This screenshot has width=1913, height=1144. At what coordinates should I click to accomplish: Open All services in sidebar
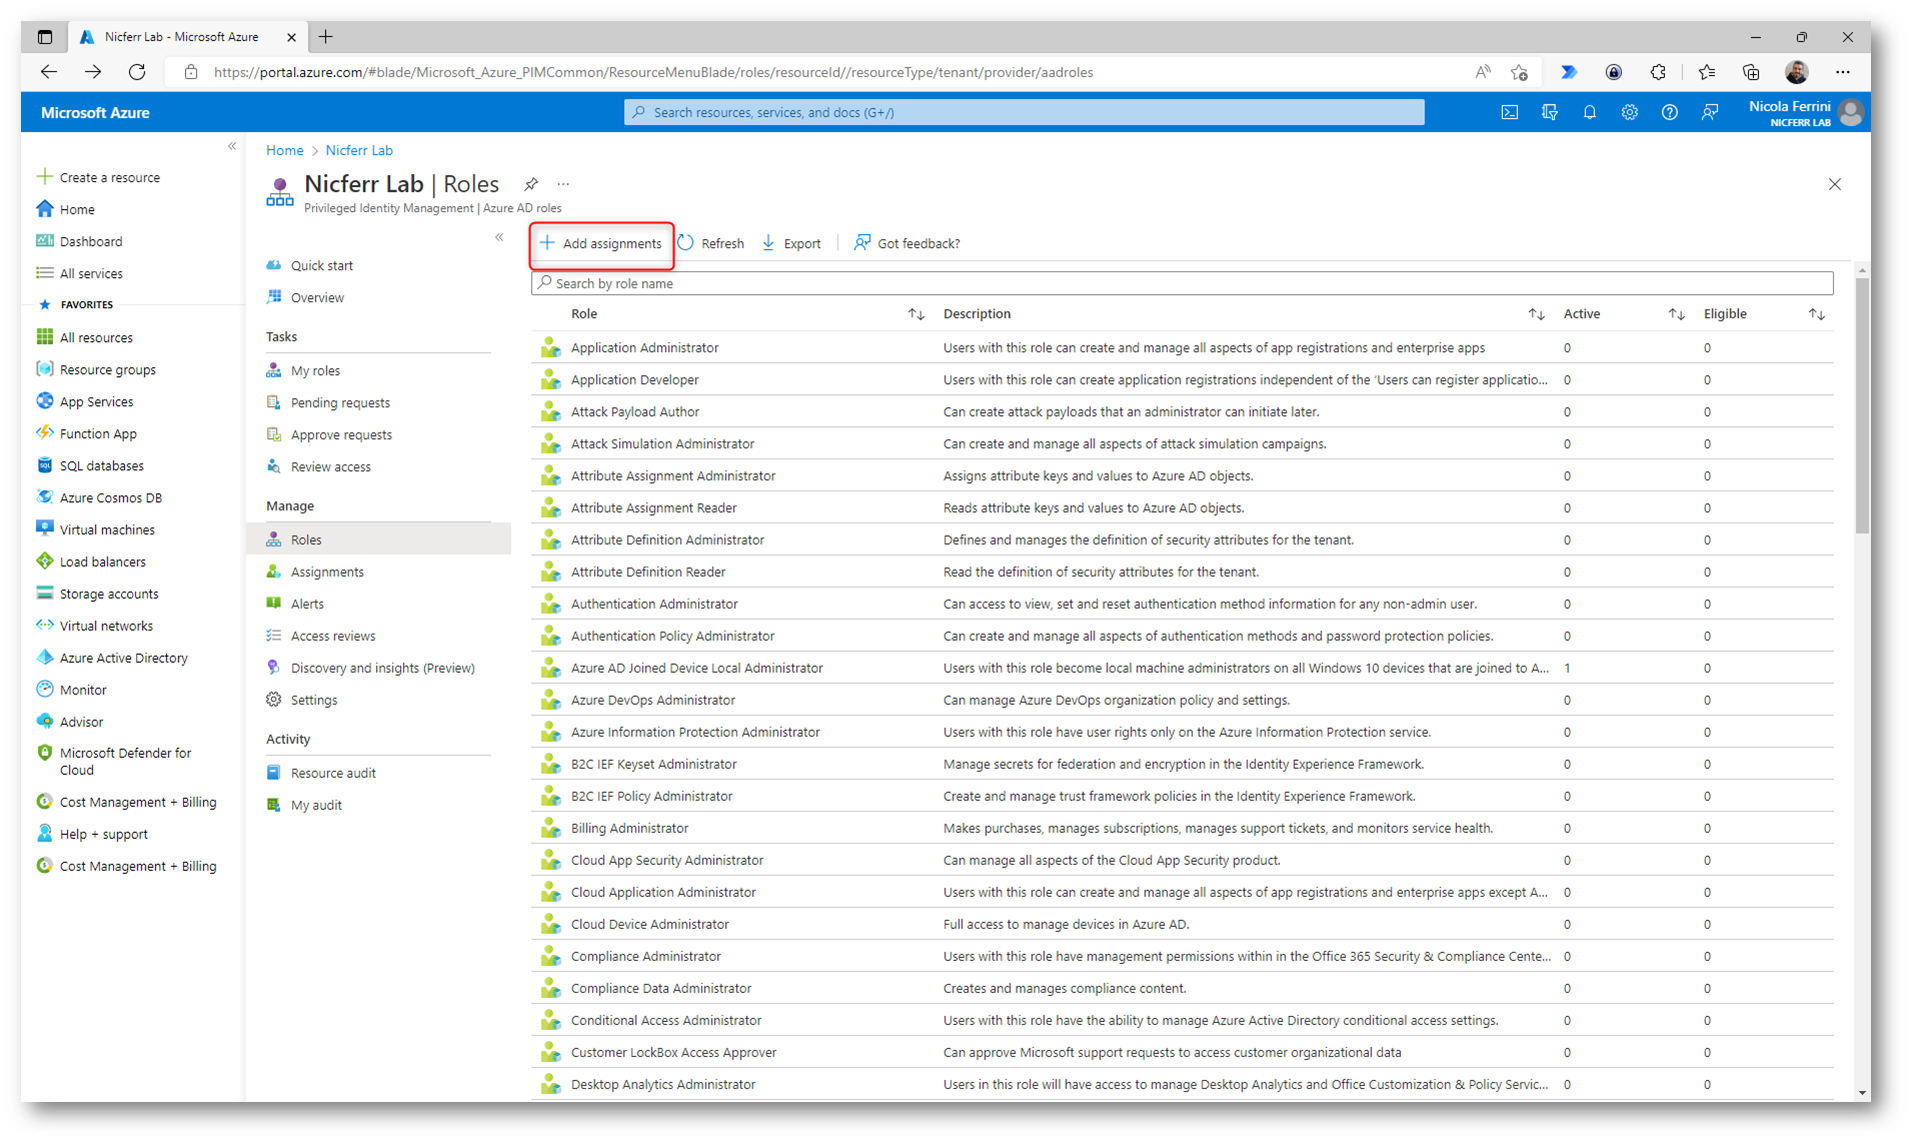pyautogui.click(x=91, y=274)
